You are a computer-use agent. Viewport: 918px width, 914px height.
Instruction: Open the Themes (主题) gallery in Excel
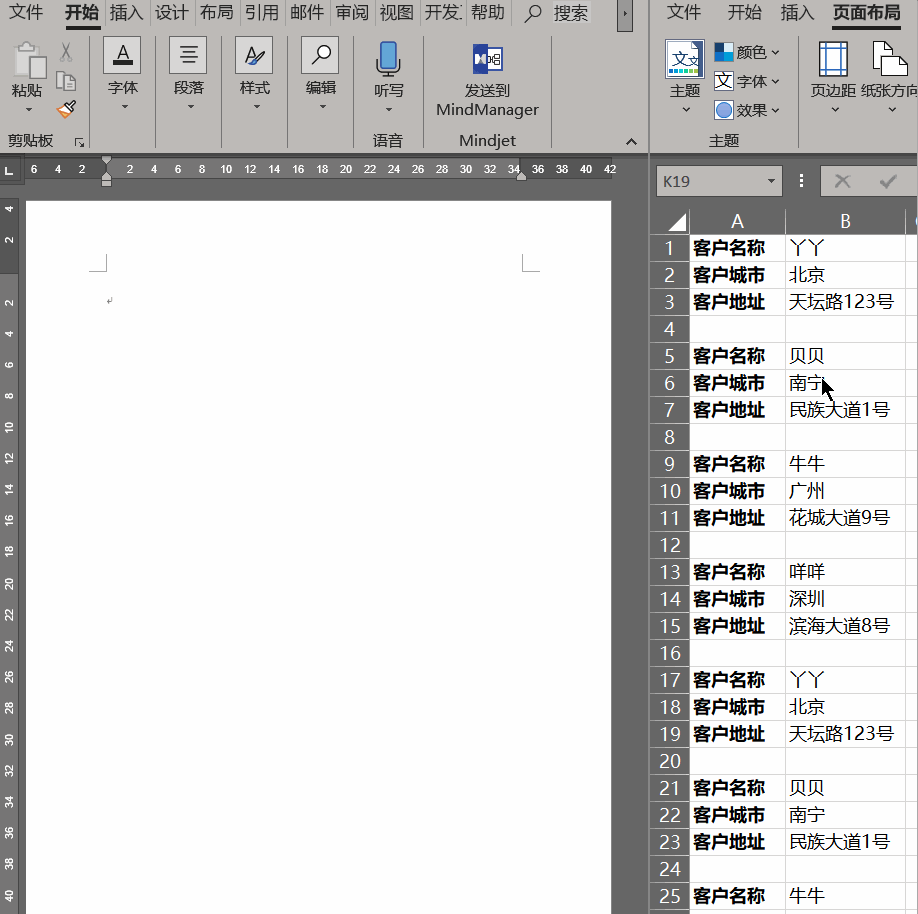coord(685,59)
